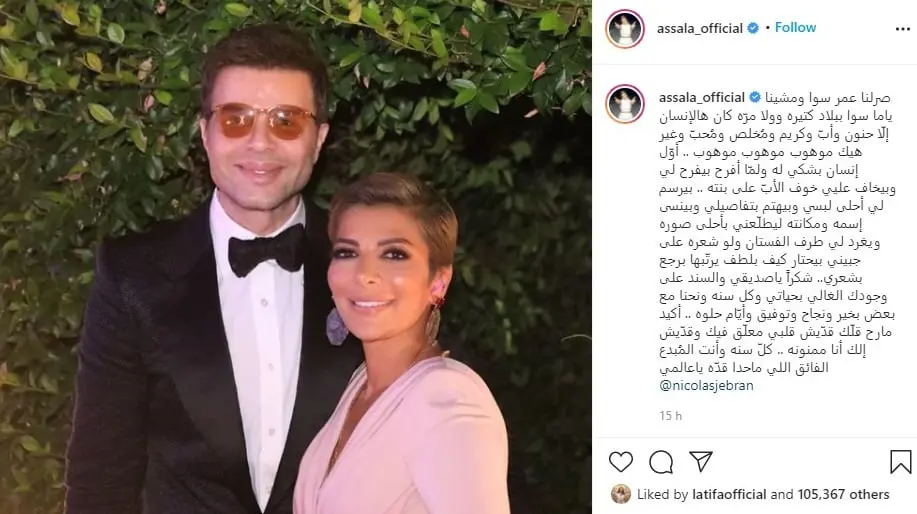Screen dimensions: 917x514
Task: Open comments with the speech bubble icon
Action: pos(661,462)
